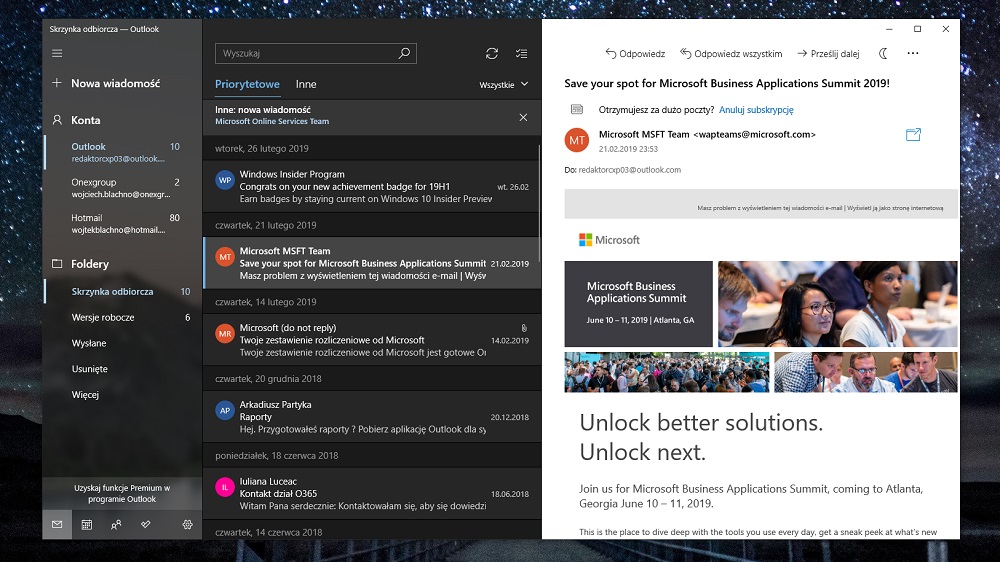
Task: Open message in new window icon
Action: pos(913,135)
